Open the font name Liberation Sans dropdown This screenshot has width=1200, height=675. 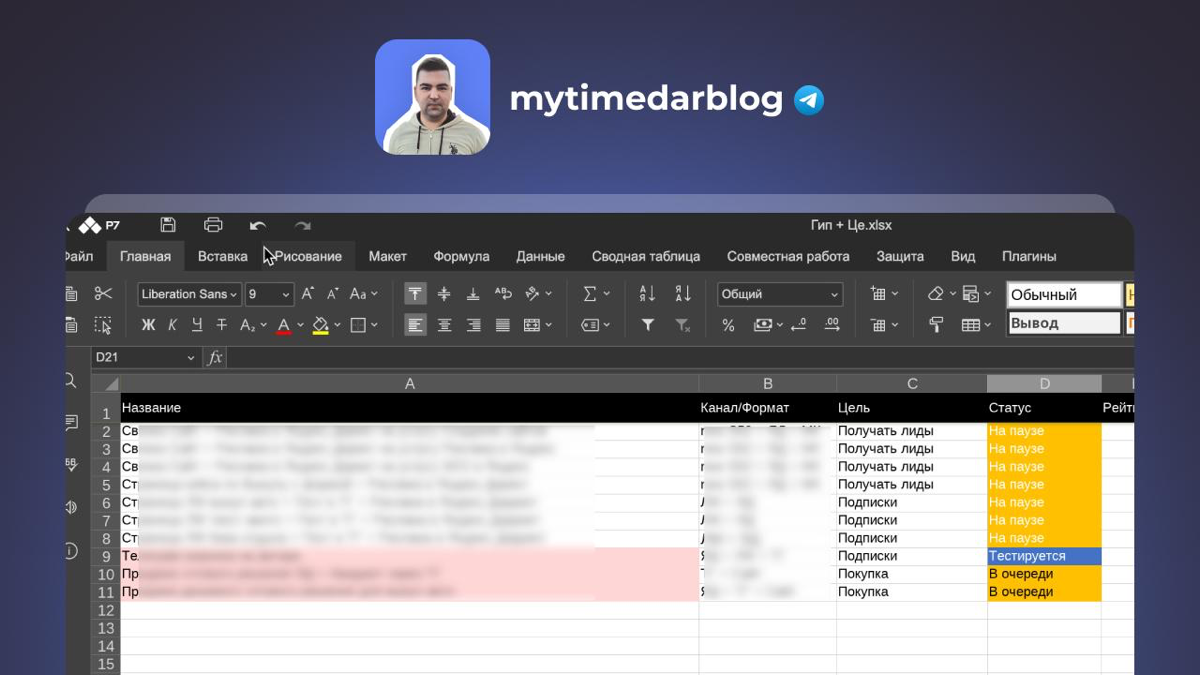[x=189, y=294]
